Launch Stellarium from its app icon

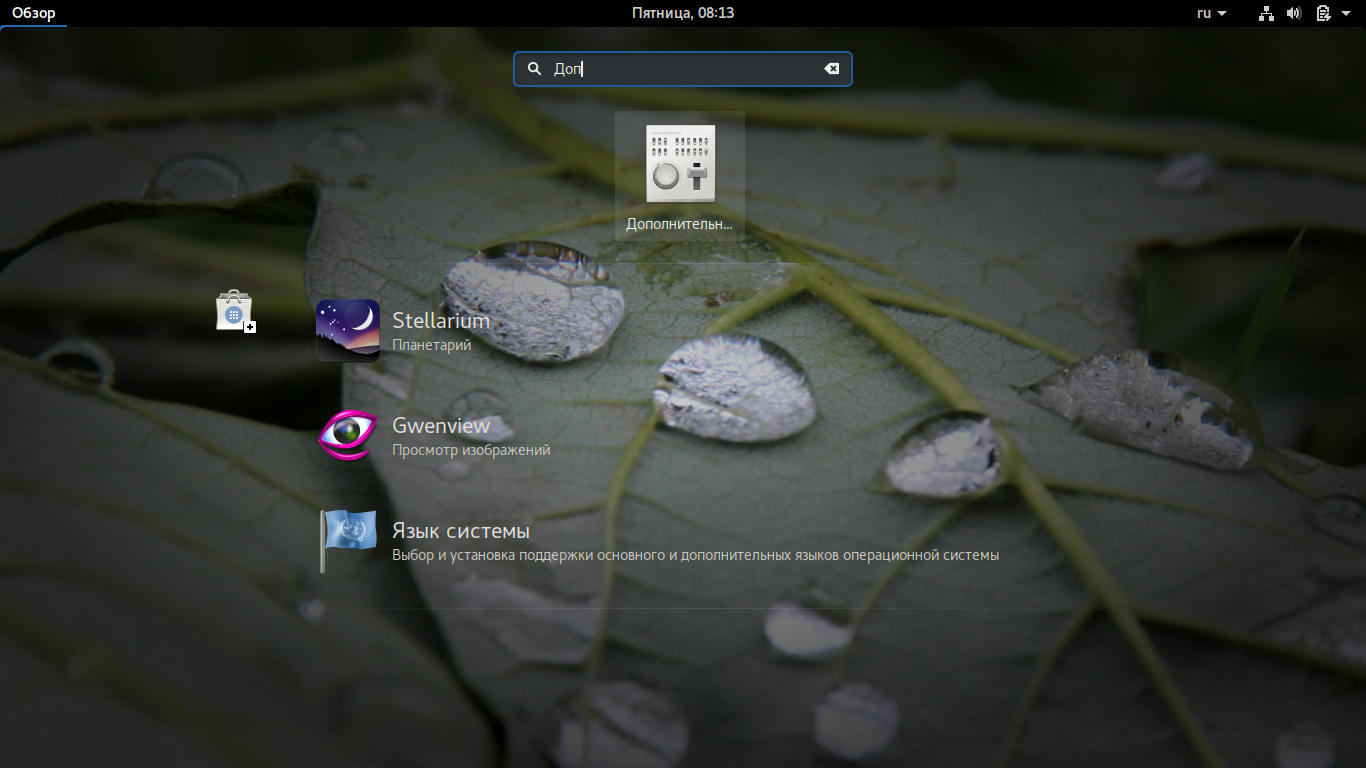pos(348,330)
